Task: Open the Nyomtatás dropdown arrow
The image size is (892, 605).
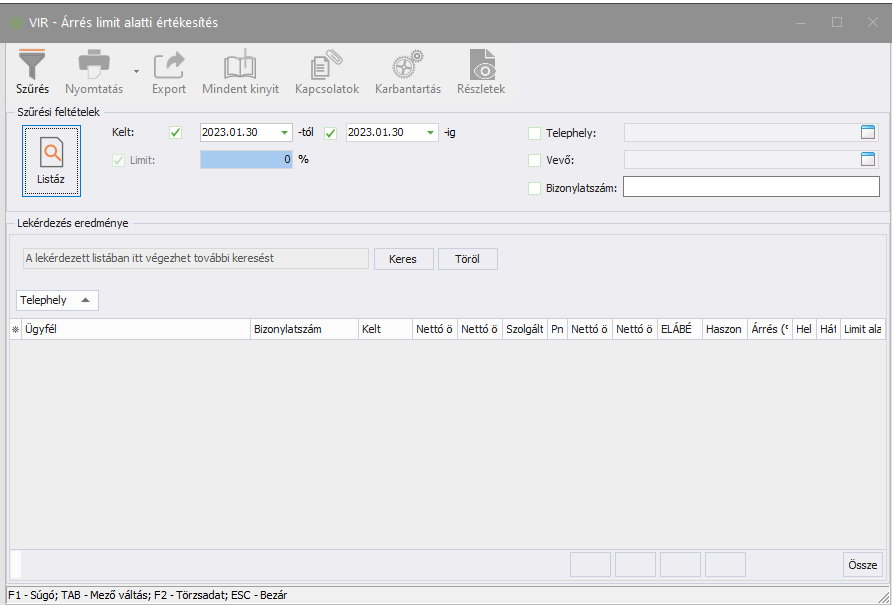Action: pos(136,72)
